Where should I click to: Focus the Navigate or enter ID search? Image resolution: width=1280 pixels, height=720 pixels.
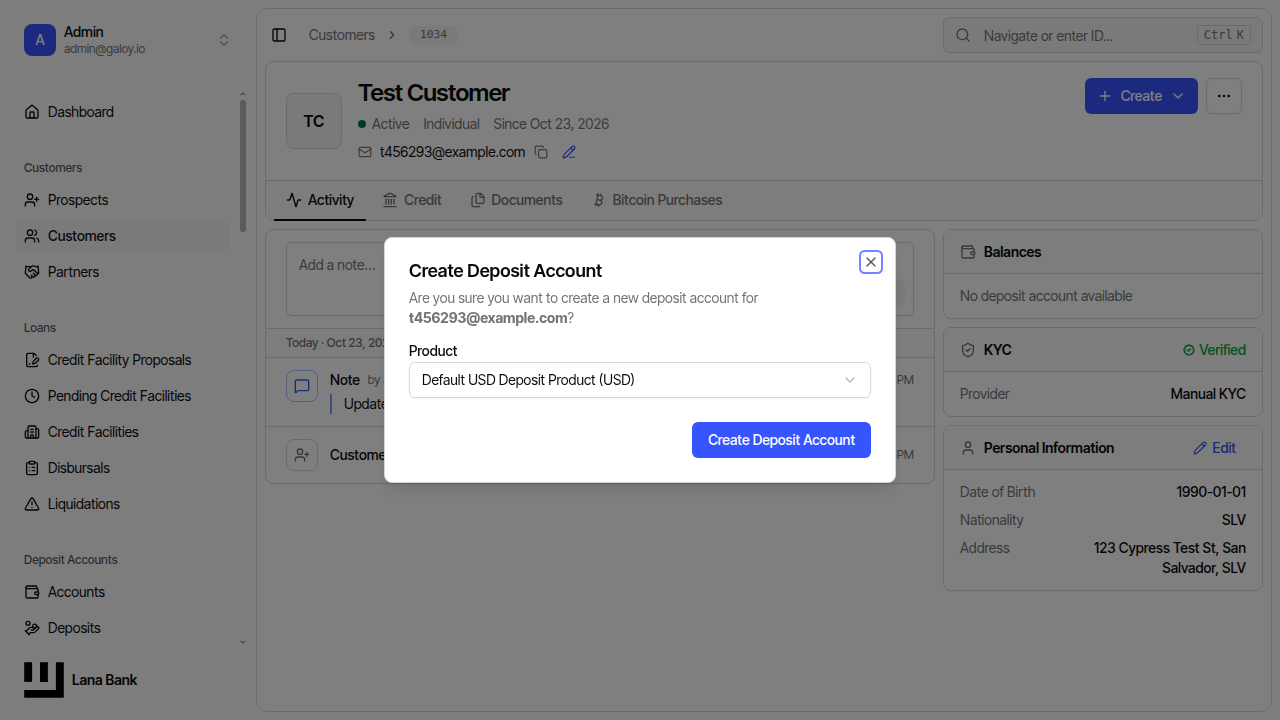[x=1101, y=35]
